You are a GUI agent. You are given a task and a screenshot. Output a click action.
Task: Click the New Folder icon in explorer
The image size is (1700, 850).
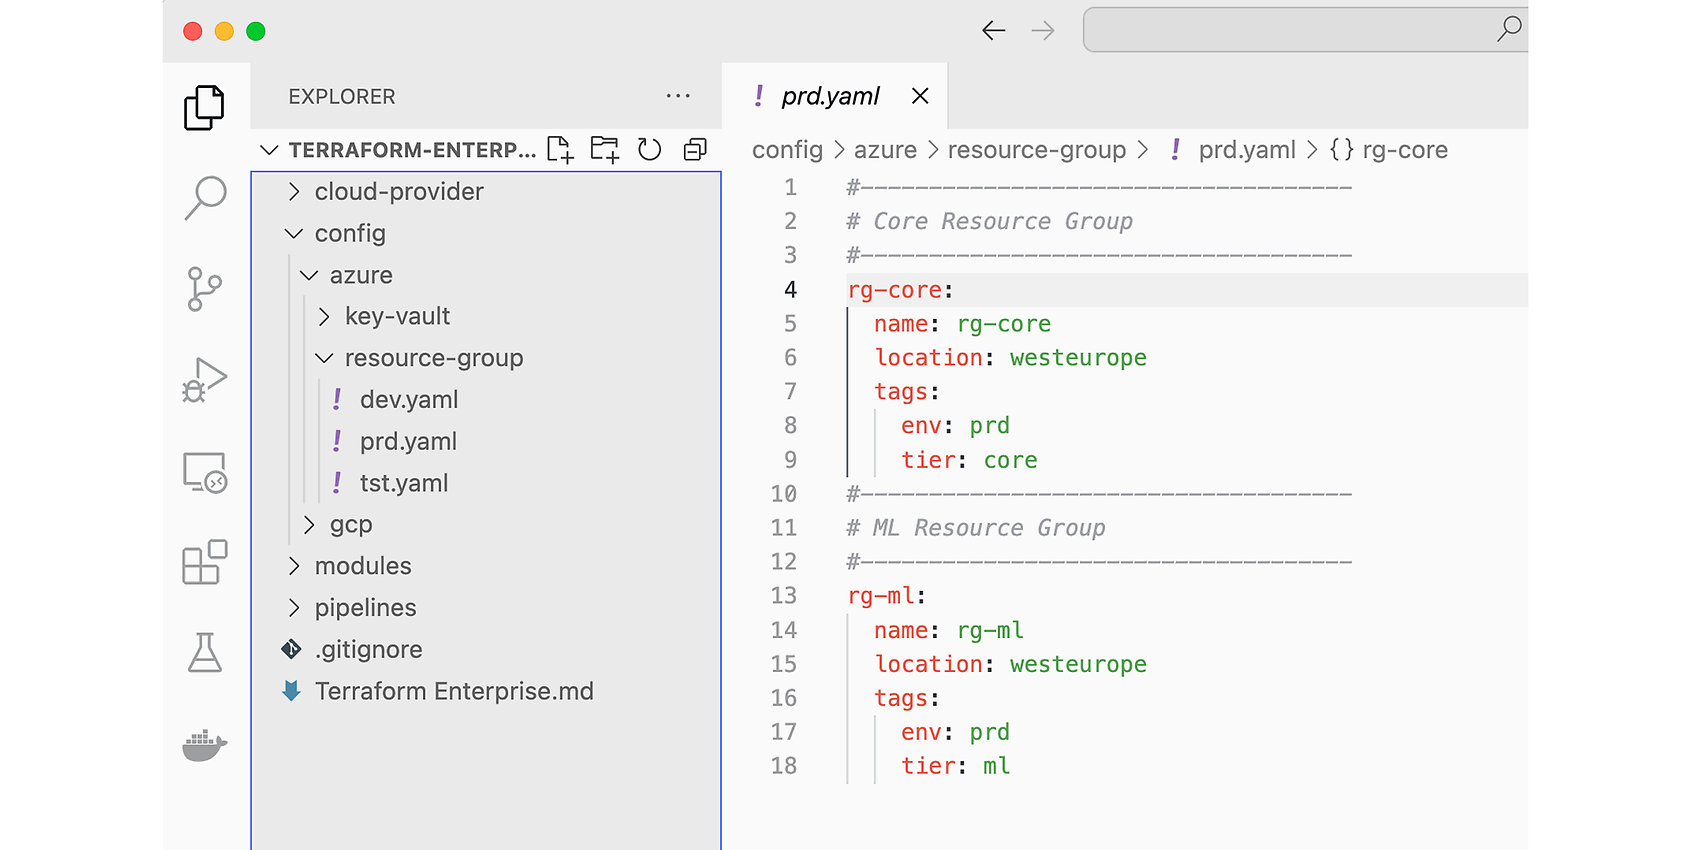point(605,150)
